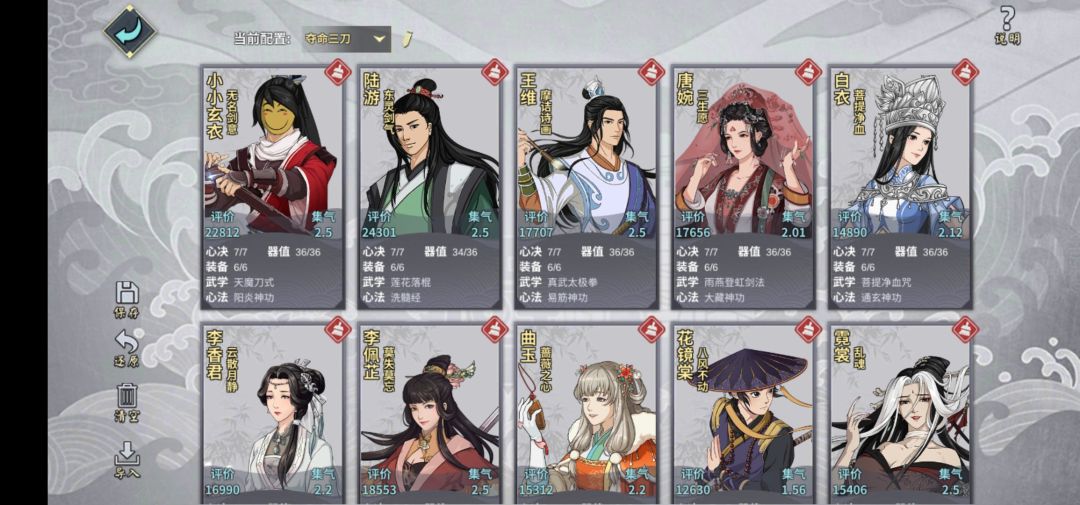
Task: Click the pencil edit icon beside configuration name
Action: click(x=407, y=38)
